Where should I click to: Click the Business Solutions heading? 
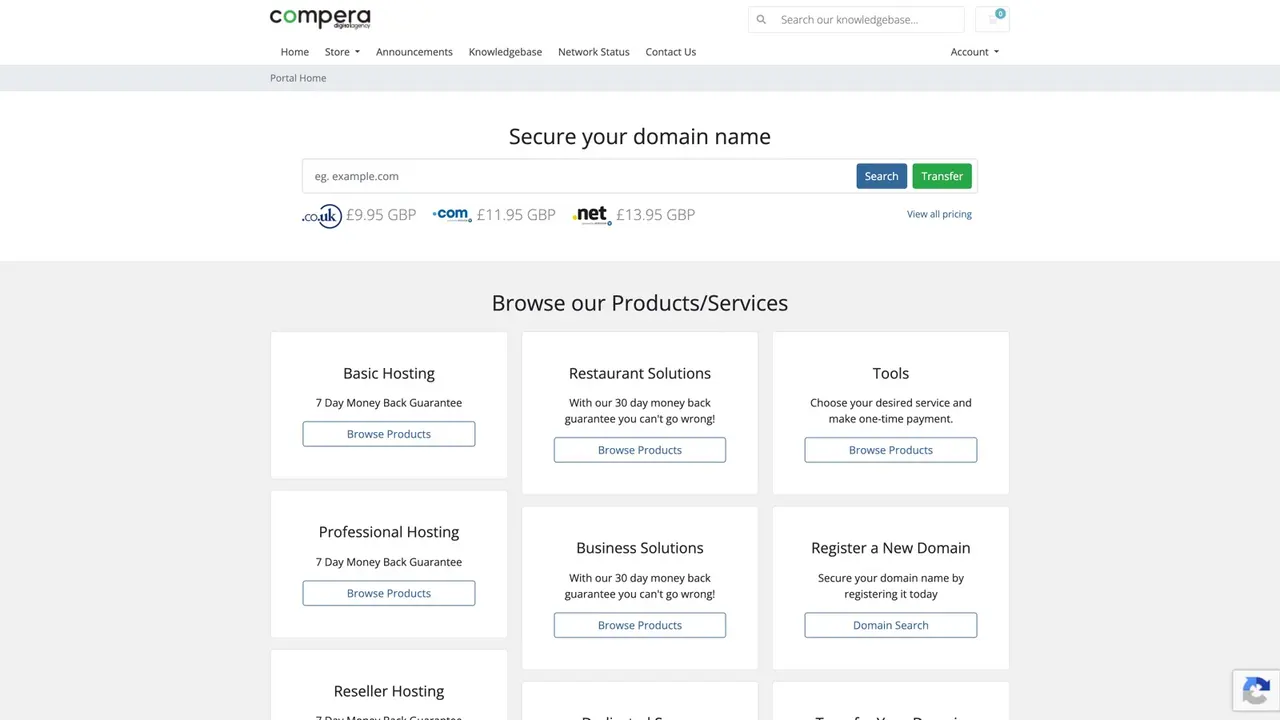coord(640,548)
